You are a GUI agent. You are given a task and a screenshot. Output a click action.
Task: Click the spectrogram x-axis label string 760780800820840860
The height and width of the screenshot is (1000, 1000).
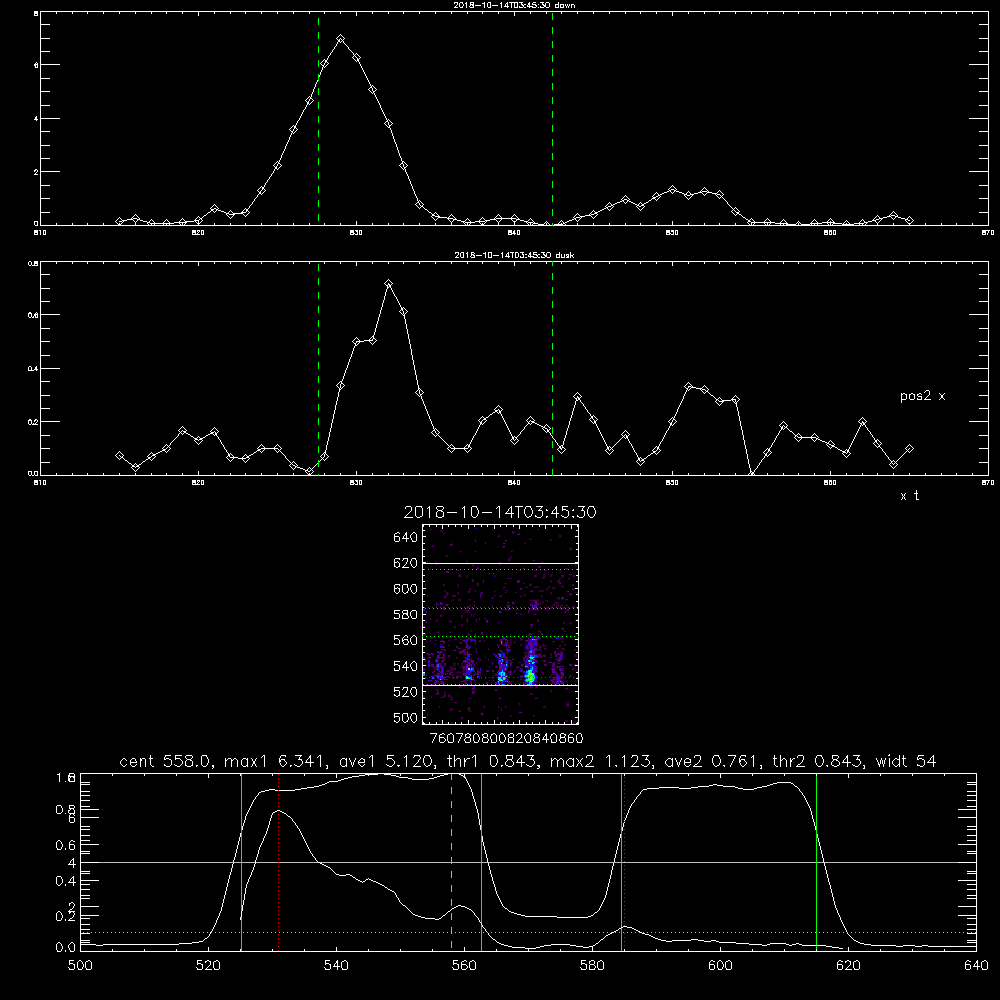coord(506,739)
